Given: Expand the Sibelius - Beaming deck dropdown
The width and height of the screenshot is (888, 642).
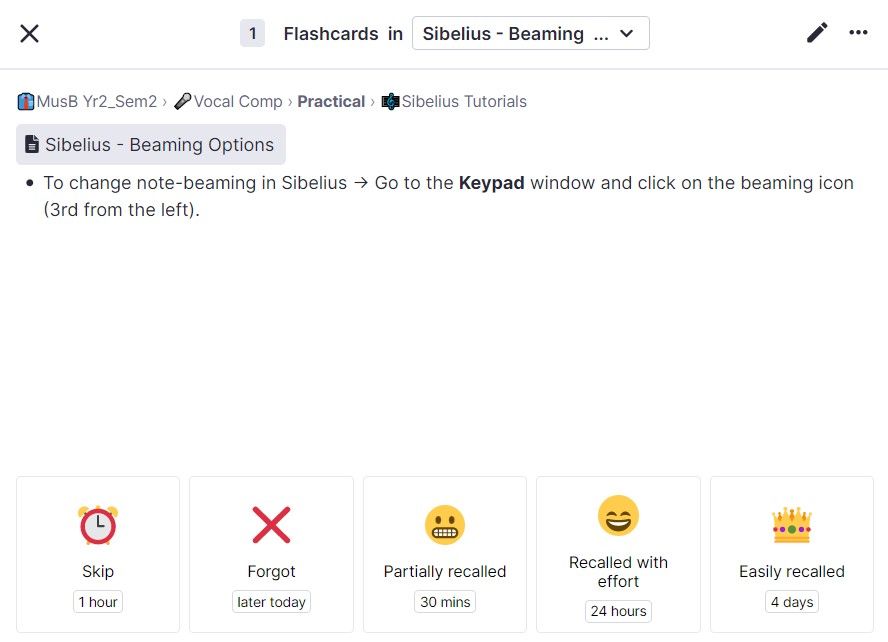Looking at the screenshot, I should 530,33.
